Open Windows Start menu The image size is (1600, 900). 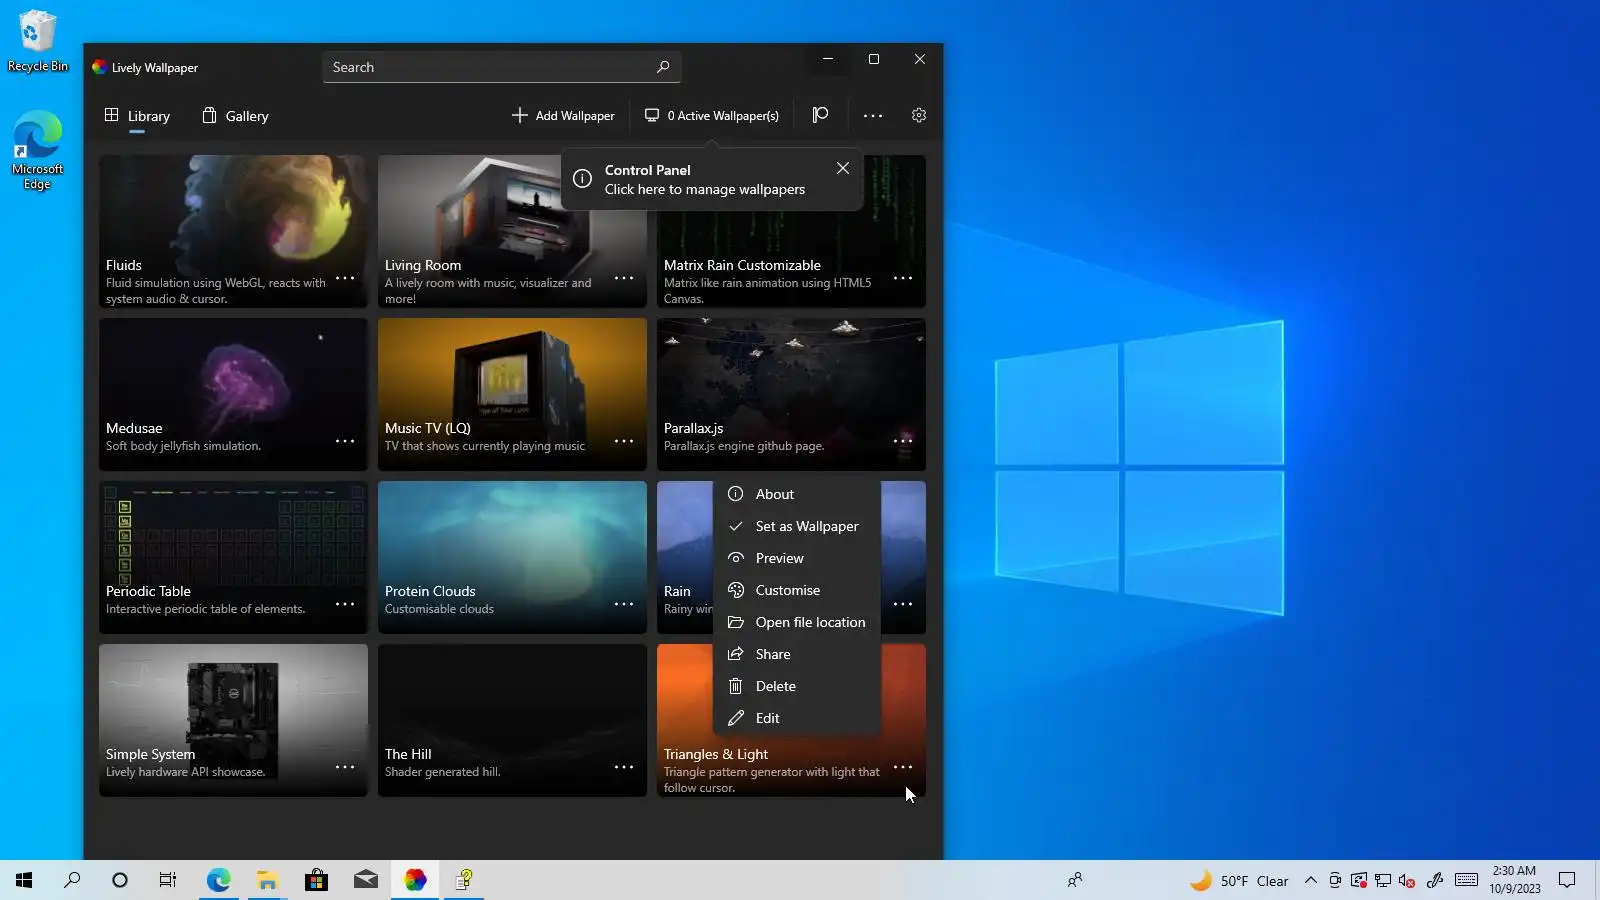coord(24,880)
